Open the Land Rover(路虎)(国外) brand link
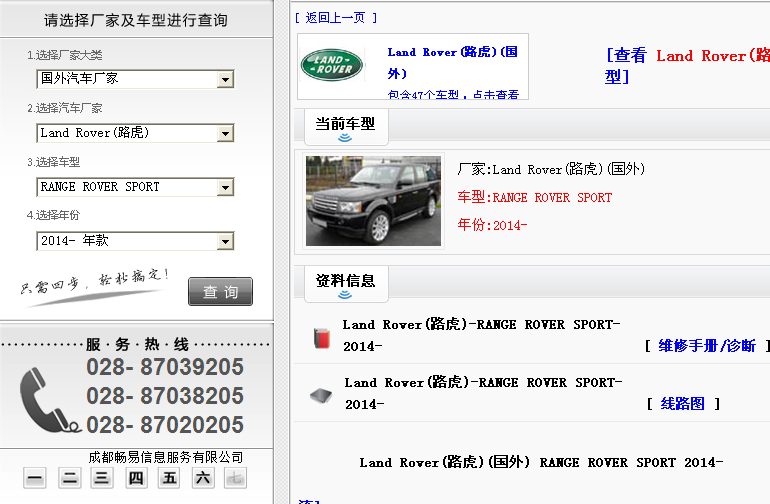Image resolution: width=770 pixels, height=504 pixels. (452, 62)
